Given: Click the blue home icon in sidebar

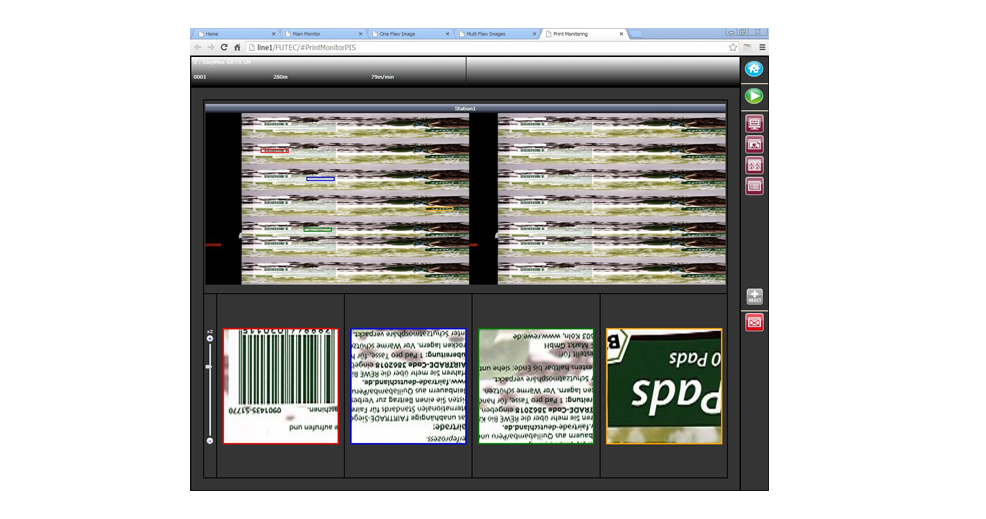Looking at the screenshot, I should [x=754, y=69].
